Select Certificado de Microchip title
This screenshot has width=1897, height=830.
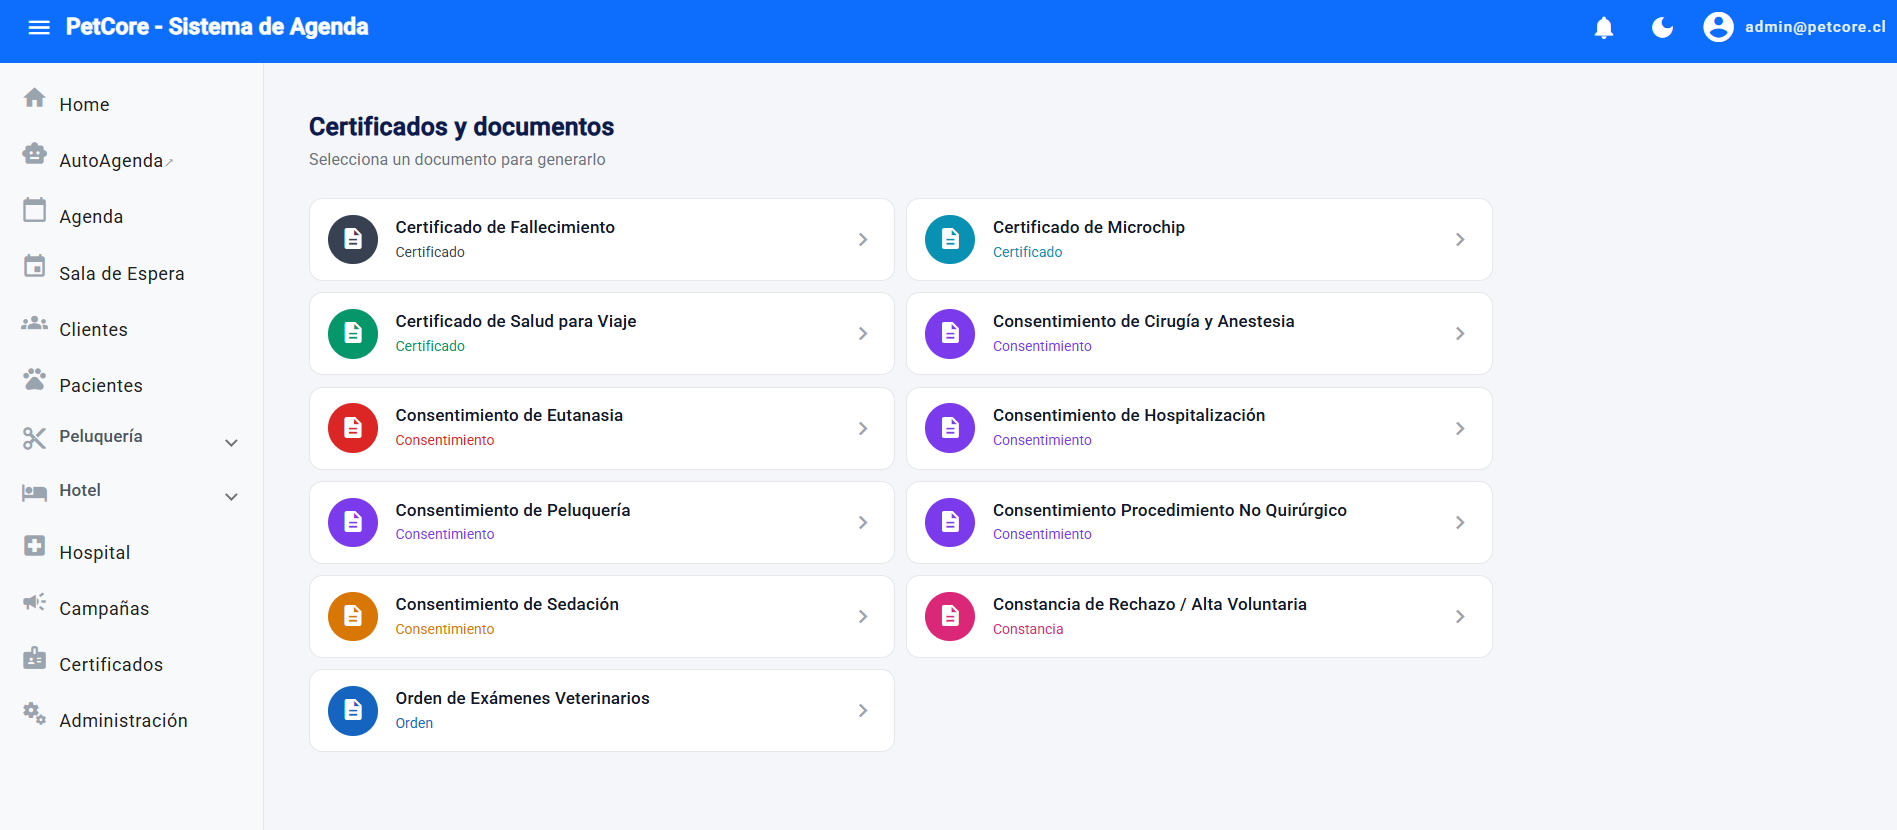(x=1089, y=227)
